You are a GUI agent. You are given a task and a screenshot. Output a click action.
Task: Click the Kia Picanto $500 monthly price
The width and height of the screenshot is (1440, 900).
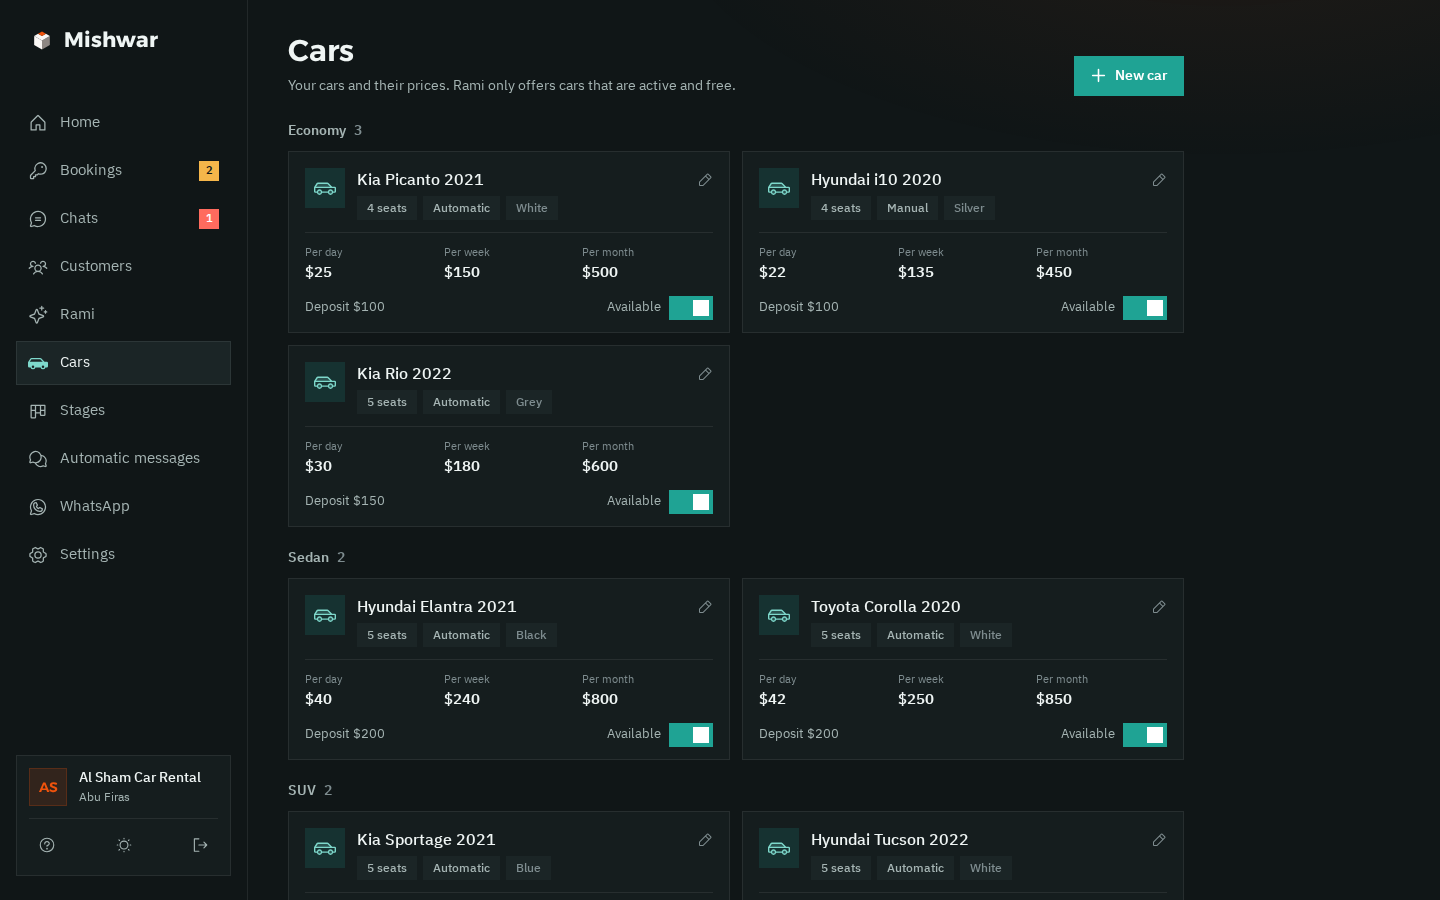[x=600, y=272]
